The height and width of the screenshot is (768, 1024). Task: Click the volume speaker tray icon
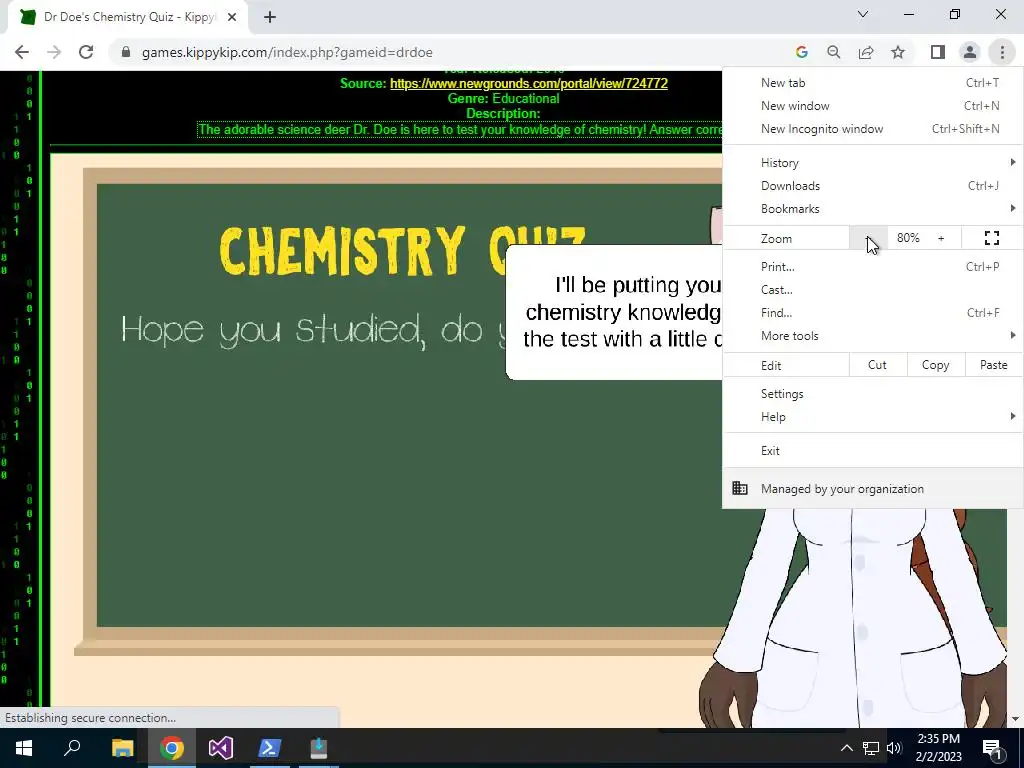894,748
